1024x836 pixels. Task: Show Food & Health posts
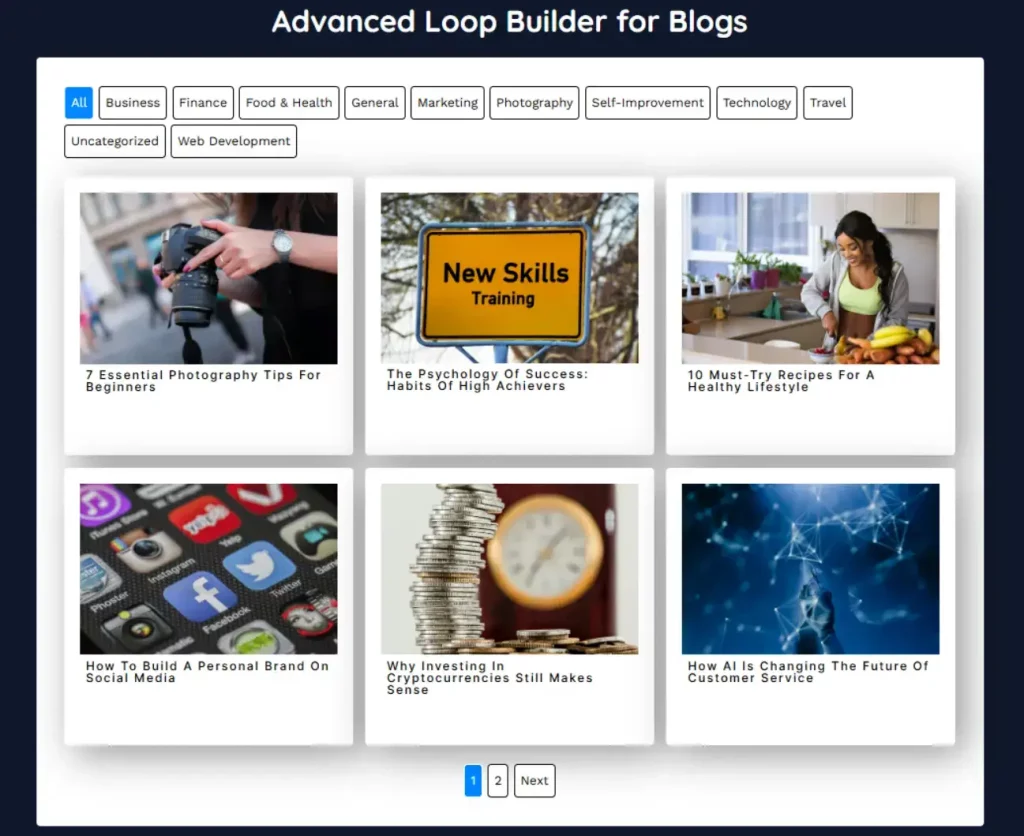click(289, 103)
